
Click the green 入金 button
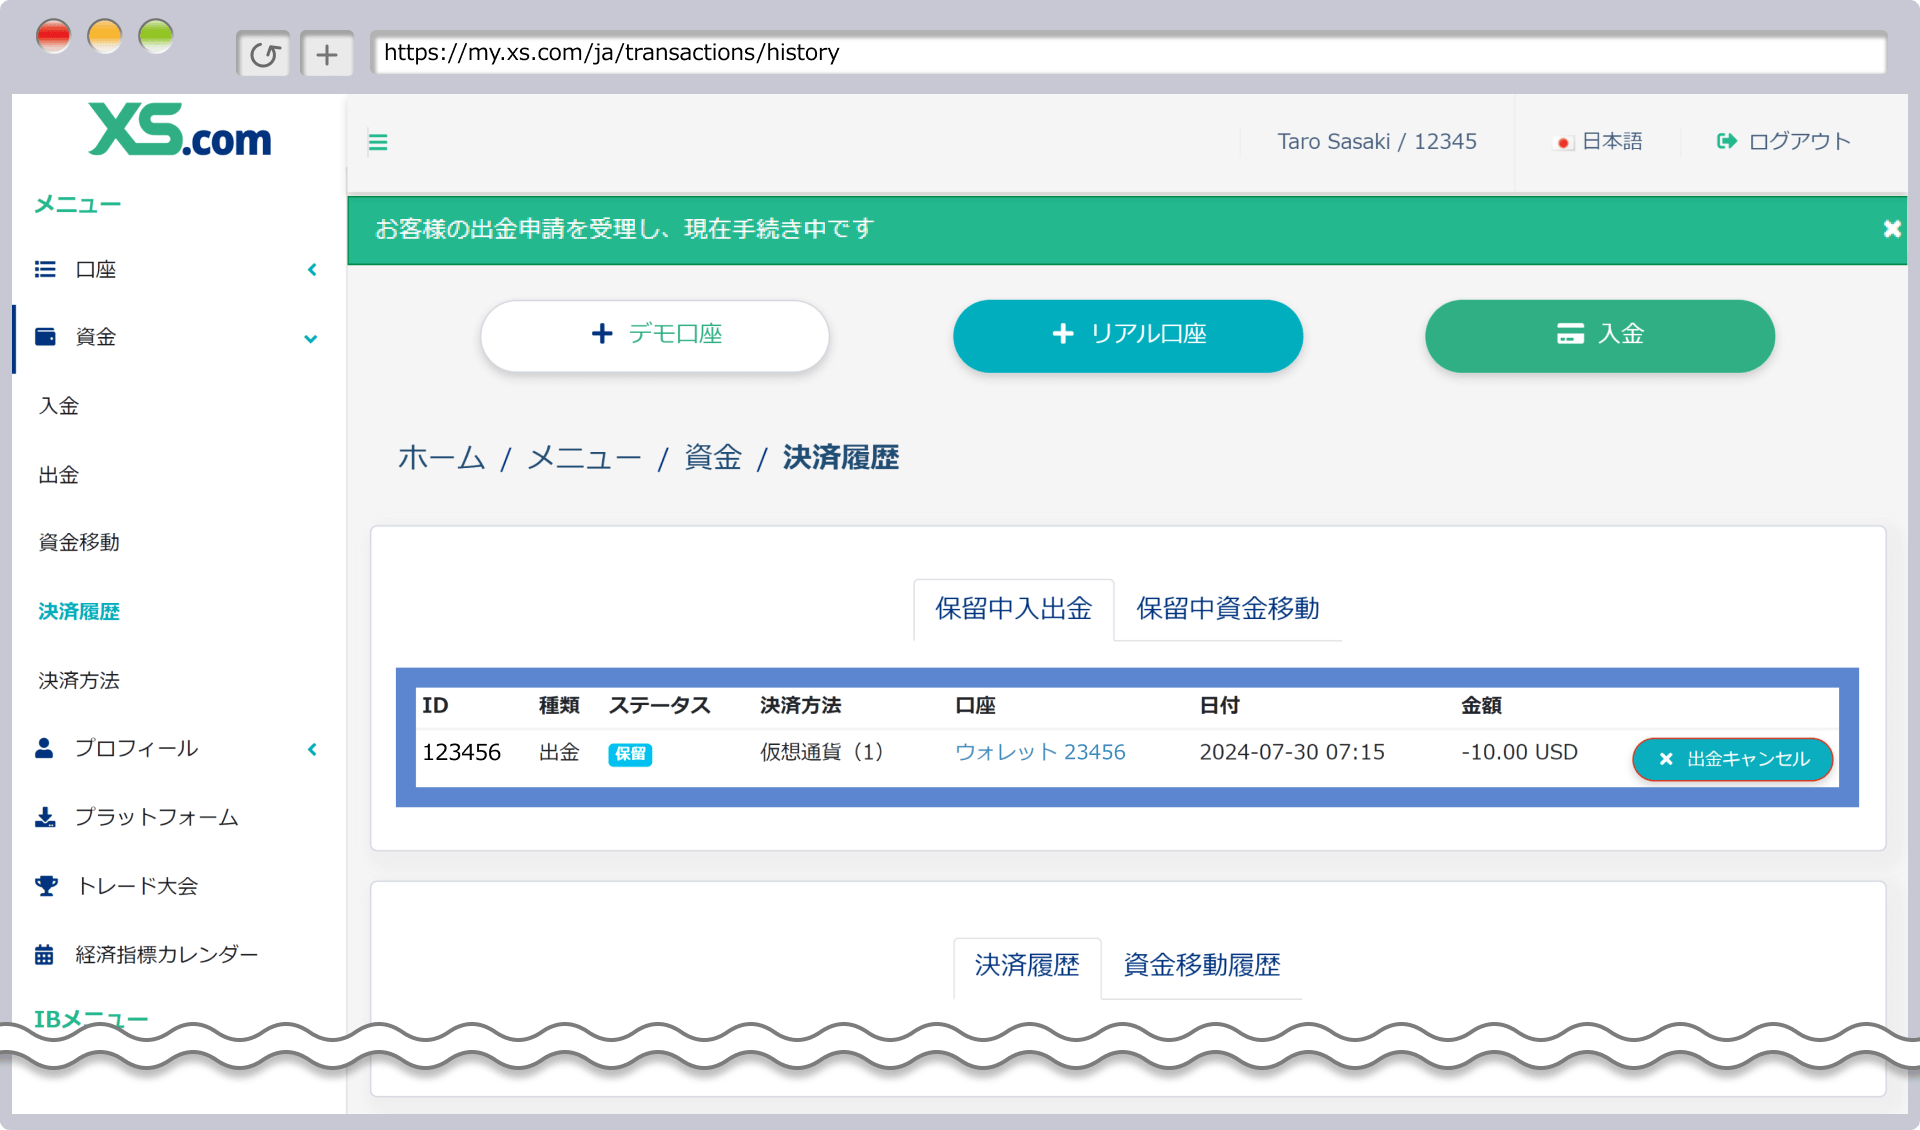coord(1600,335)
